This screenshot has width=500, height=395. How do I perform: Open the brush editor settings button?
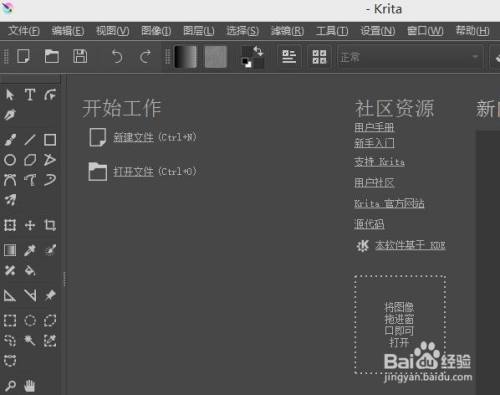289,57
